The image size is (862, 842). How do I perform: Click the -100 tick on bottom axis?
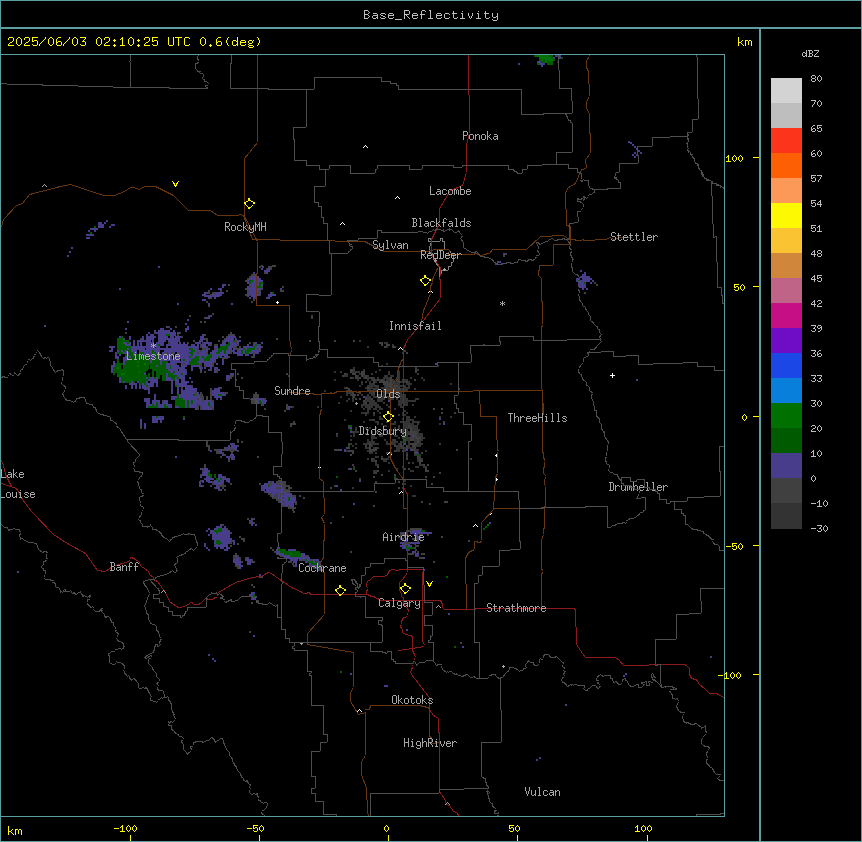[x=126, y=828]
